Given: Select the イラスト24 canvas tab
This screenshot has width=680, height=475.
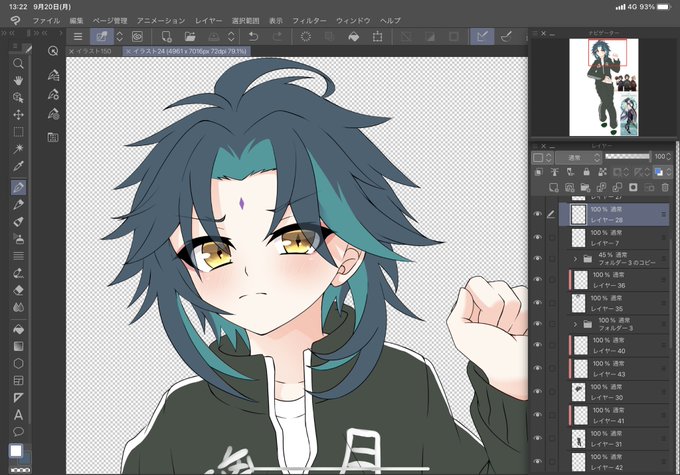Looking at the screenshot, I should coord(186,51).
